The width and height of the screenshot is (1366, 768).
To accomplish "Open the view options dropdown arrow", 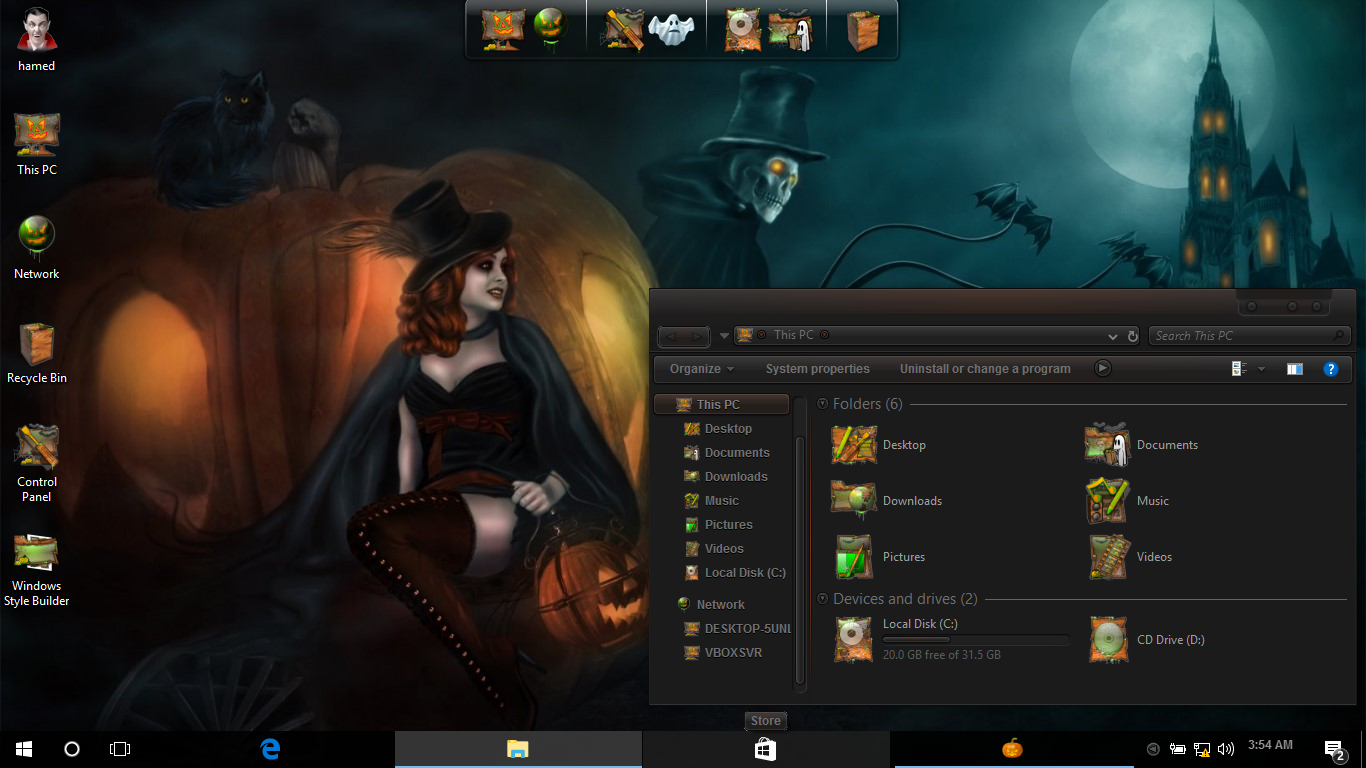I will 1261,369.
